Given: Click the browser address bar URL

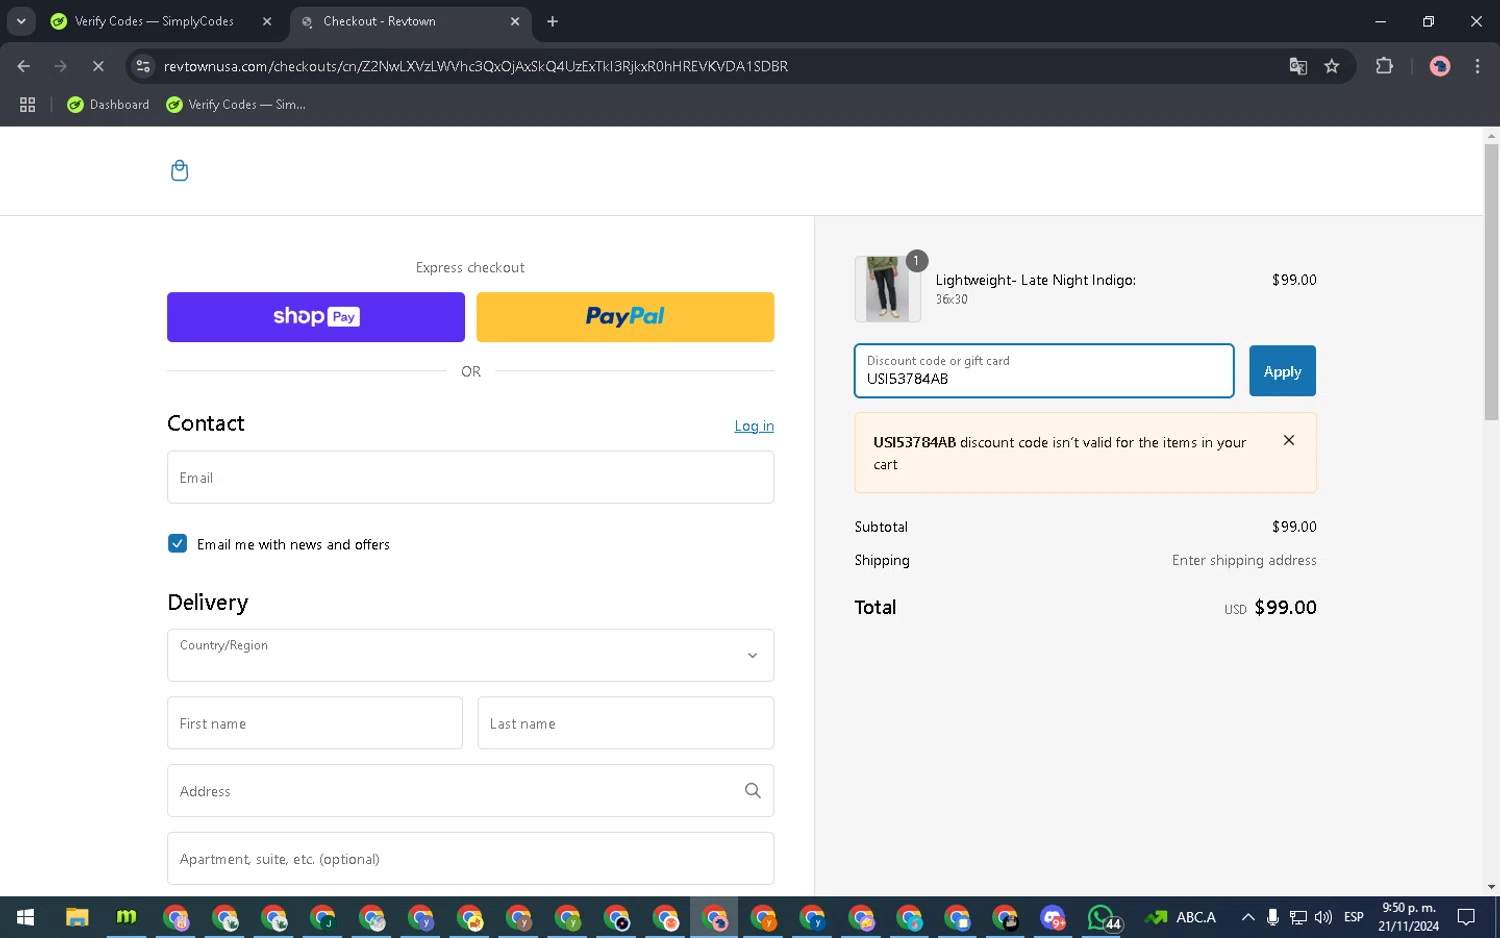Looking at the screenshot, I should [476, 66].
